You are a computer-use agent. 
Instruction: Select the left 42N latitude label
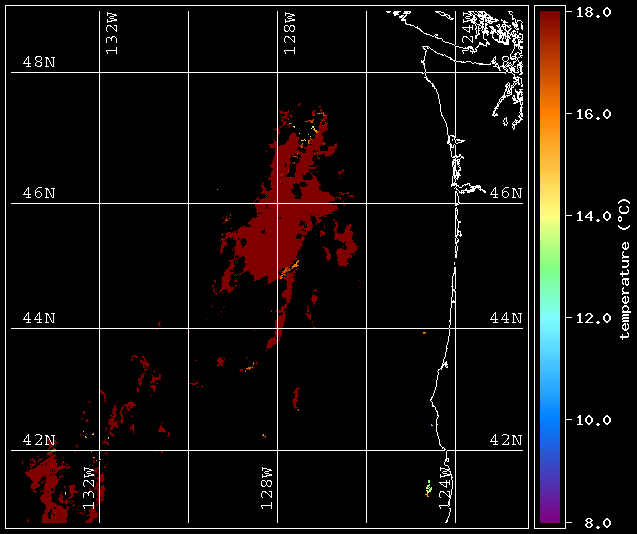[39, 440]
